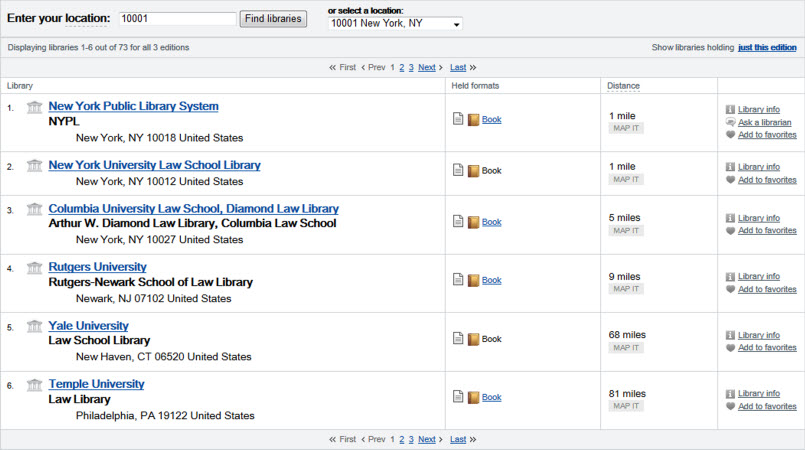The width and height of the screenshot is (805, 450).
Task: Open New York University Law School Library link
Action: point(155,165)
